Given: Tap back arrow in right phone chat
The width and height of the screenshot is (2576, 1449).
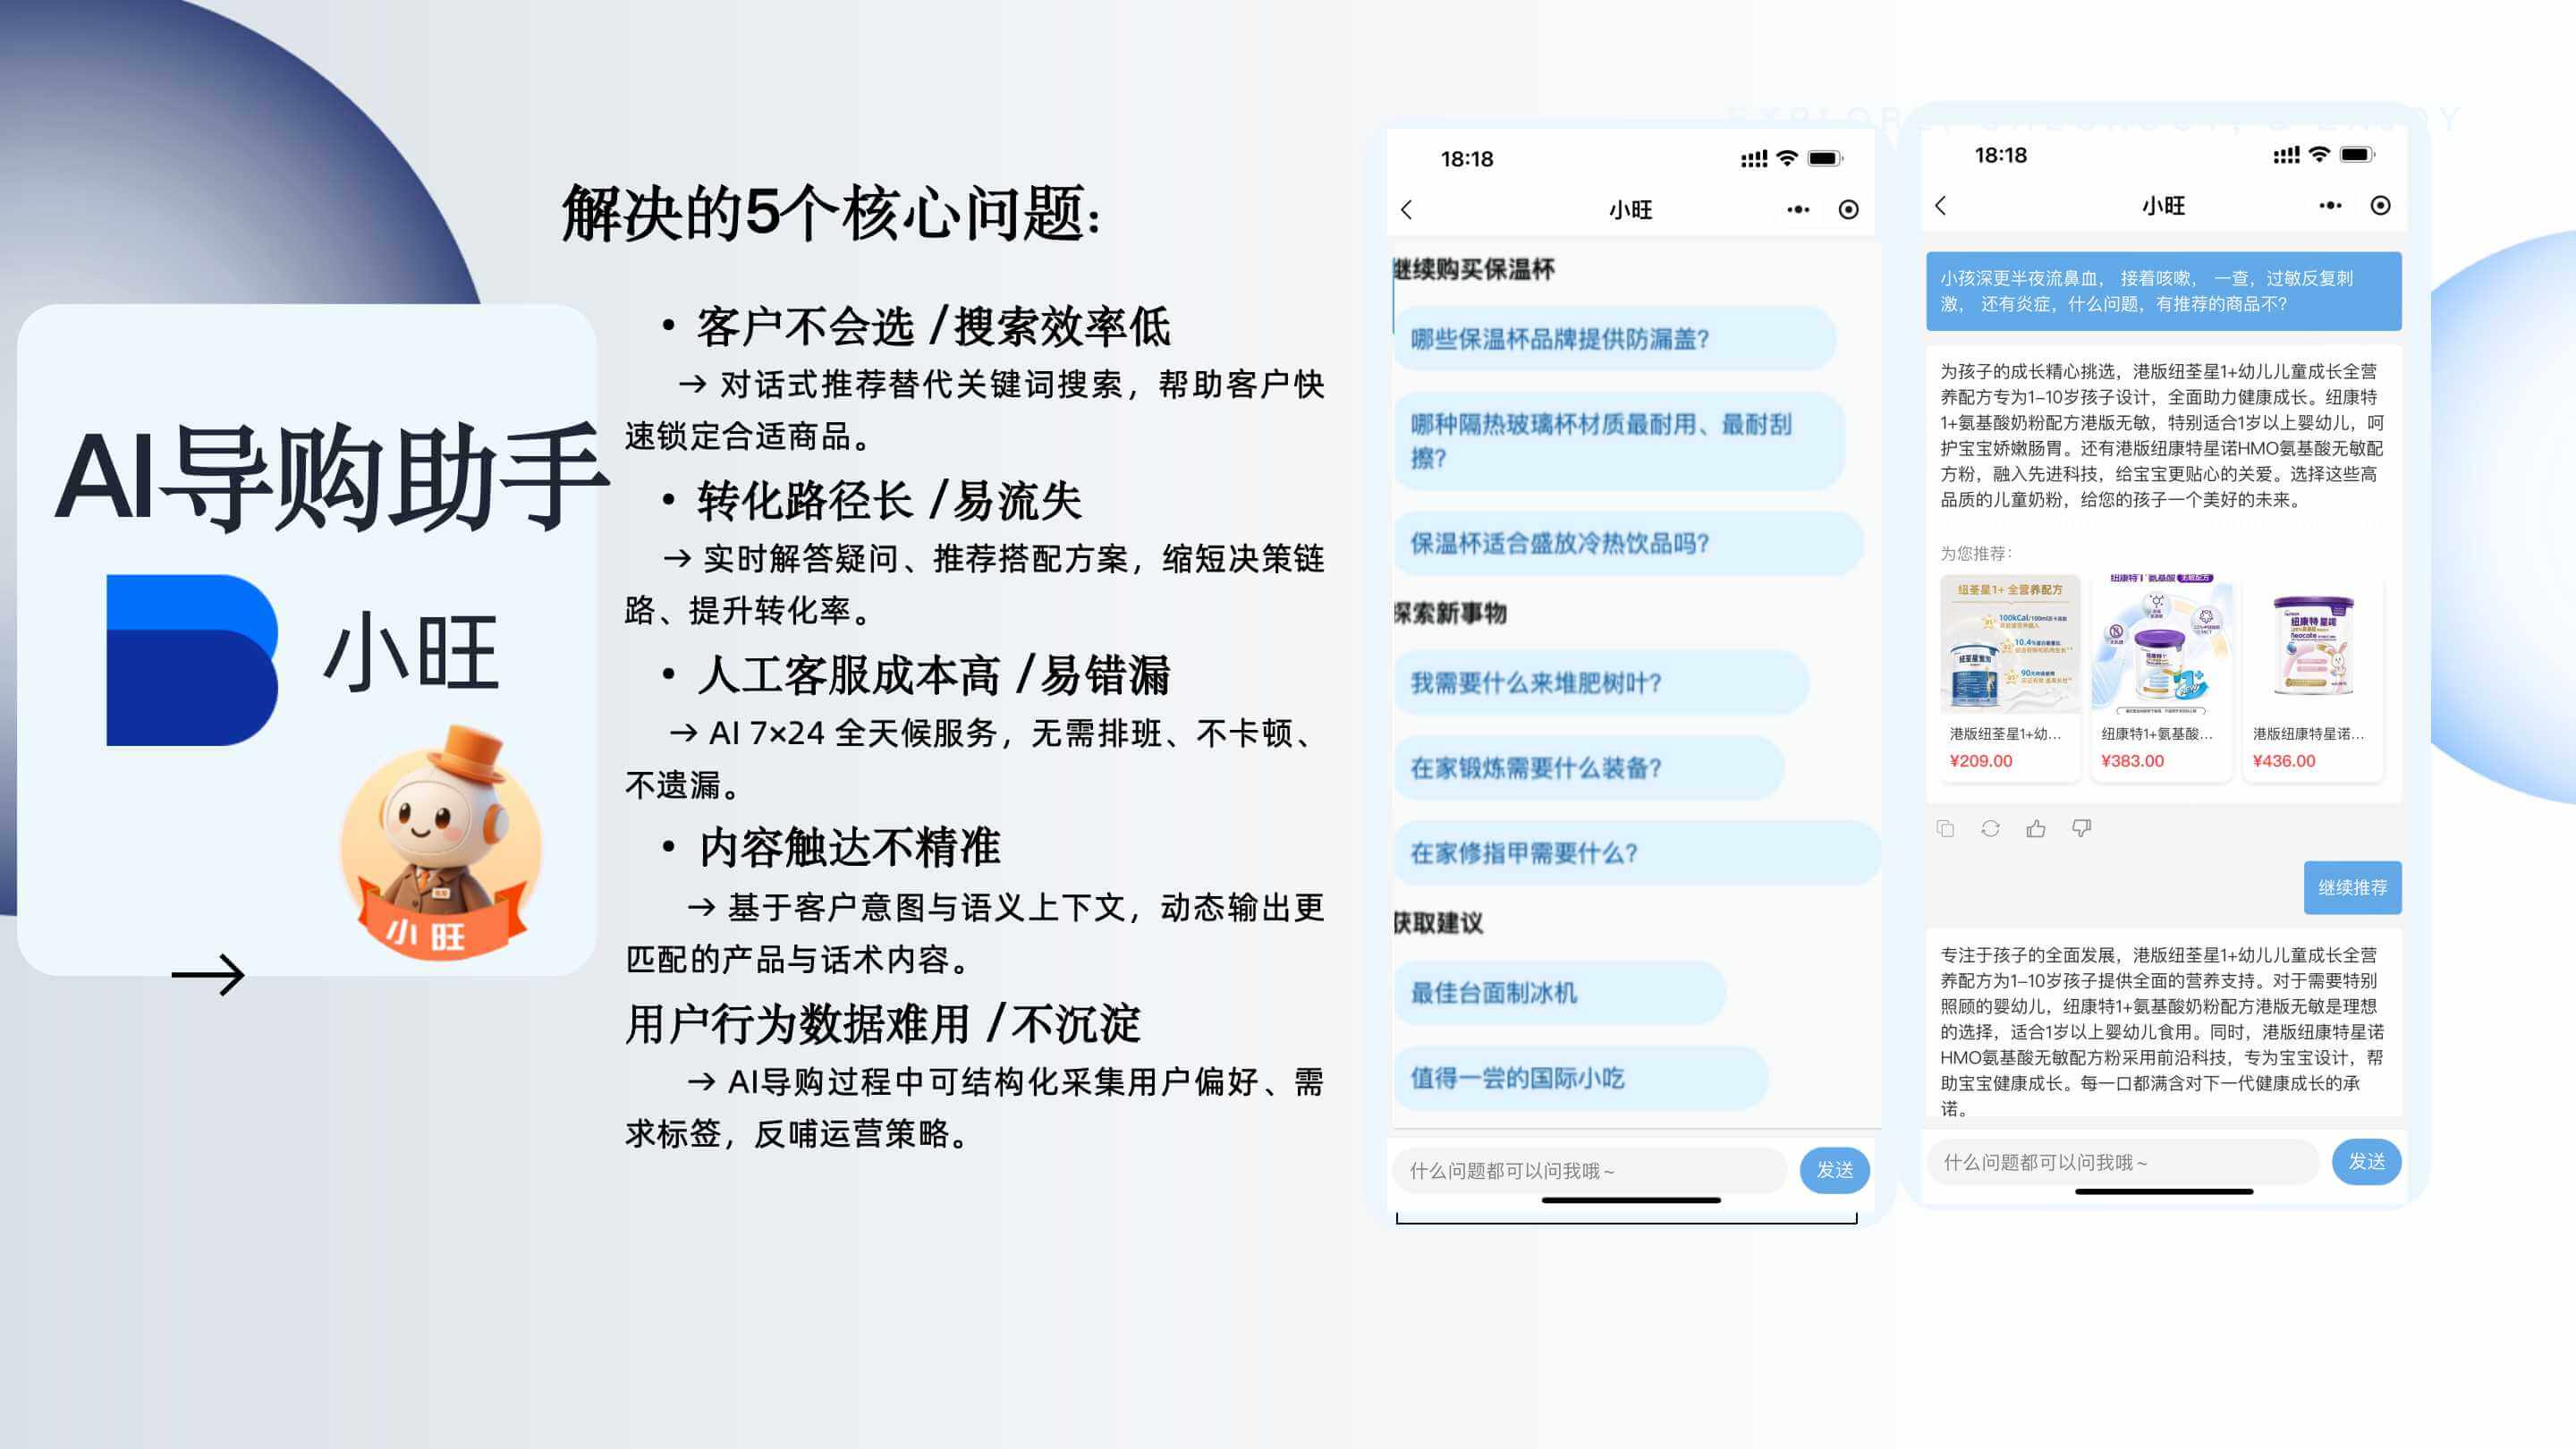Looking at the screenshot, I should tap(1940, 206).
